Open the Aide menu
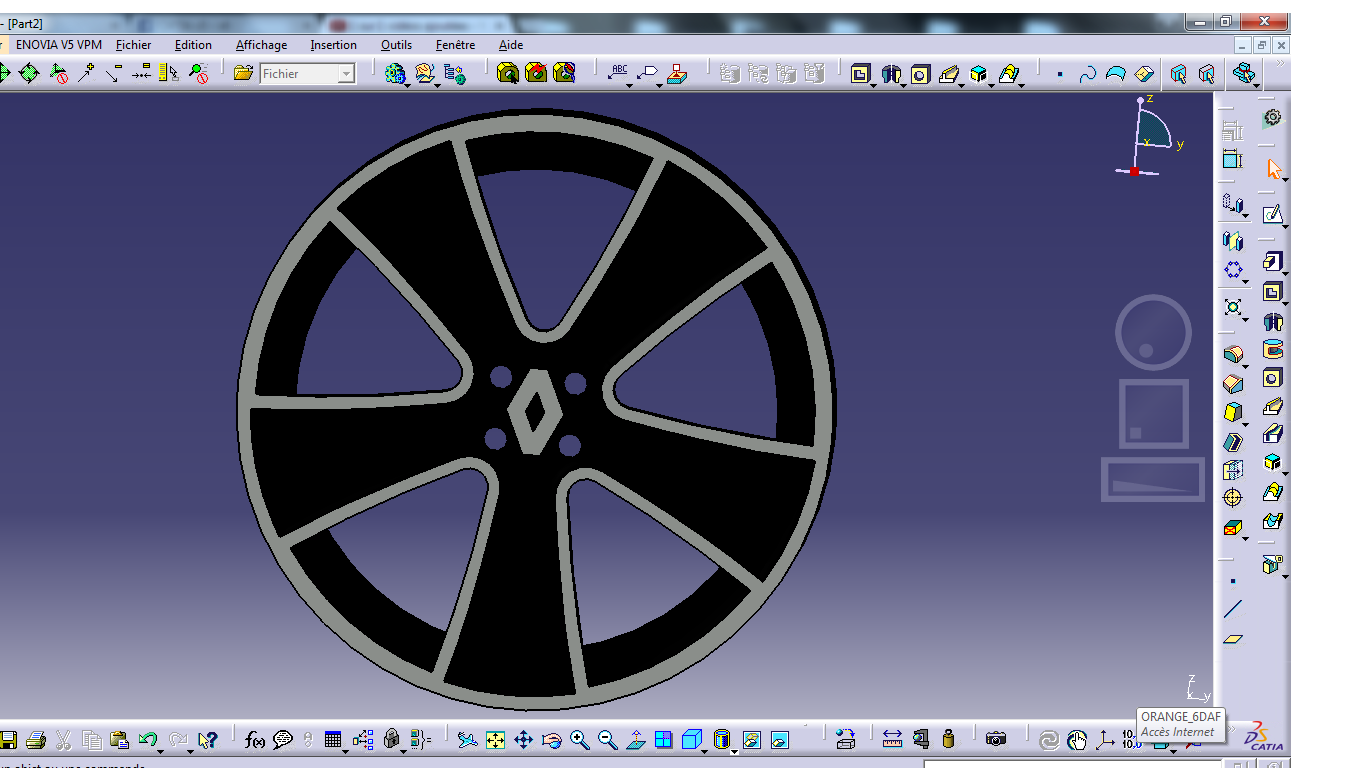 (510, 45)
